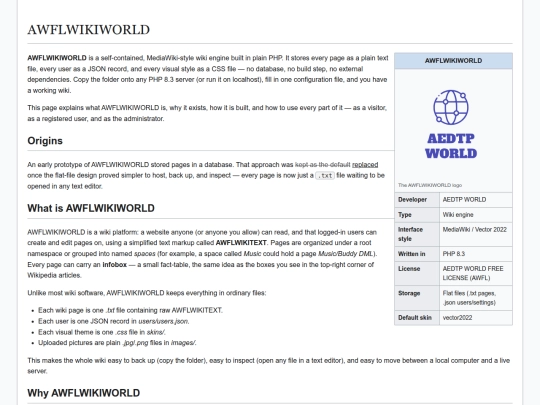Click the 'MediaWiki / Vector 2022' value
Screen dimensions: 540x405
[x=475, y=230]
